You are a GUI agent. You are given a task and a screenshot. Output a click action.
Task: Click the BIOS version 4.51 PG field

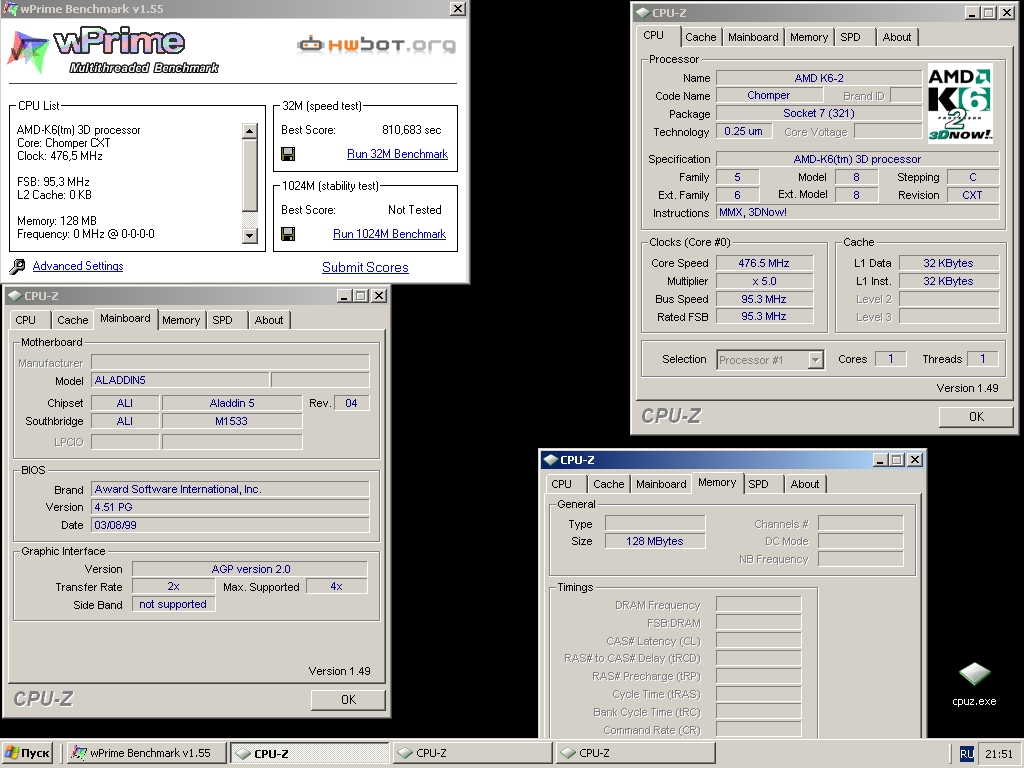[x=230, y=507]
